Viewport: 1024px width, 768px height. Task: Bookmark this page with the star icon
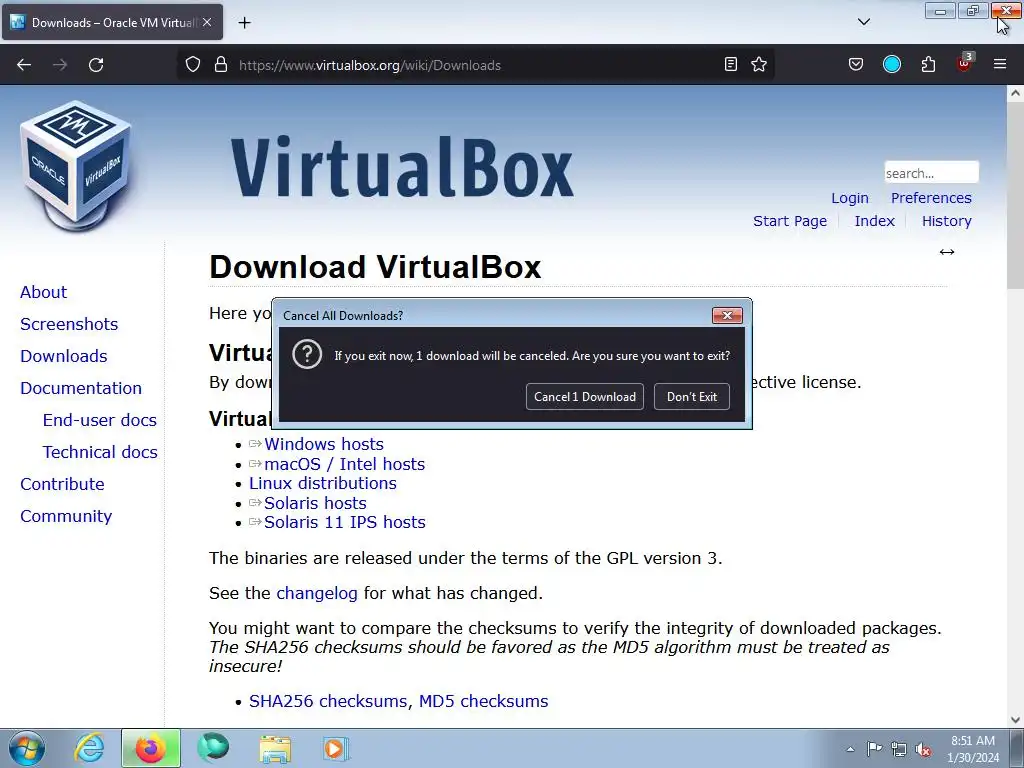point(759,64)
